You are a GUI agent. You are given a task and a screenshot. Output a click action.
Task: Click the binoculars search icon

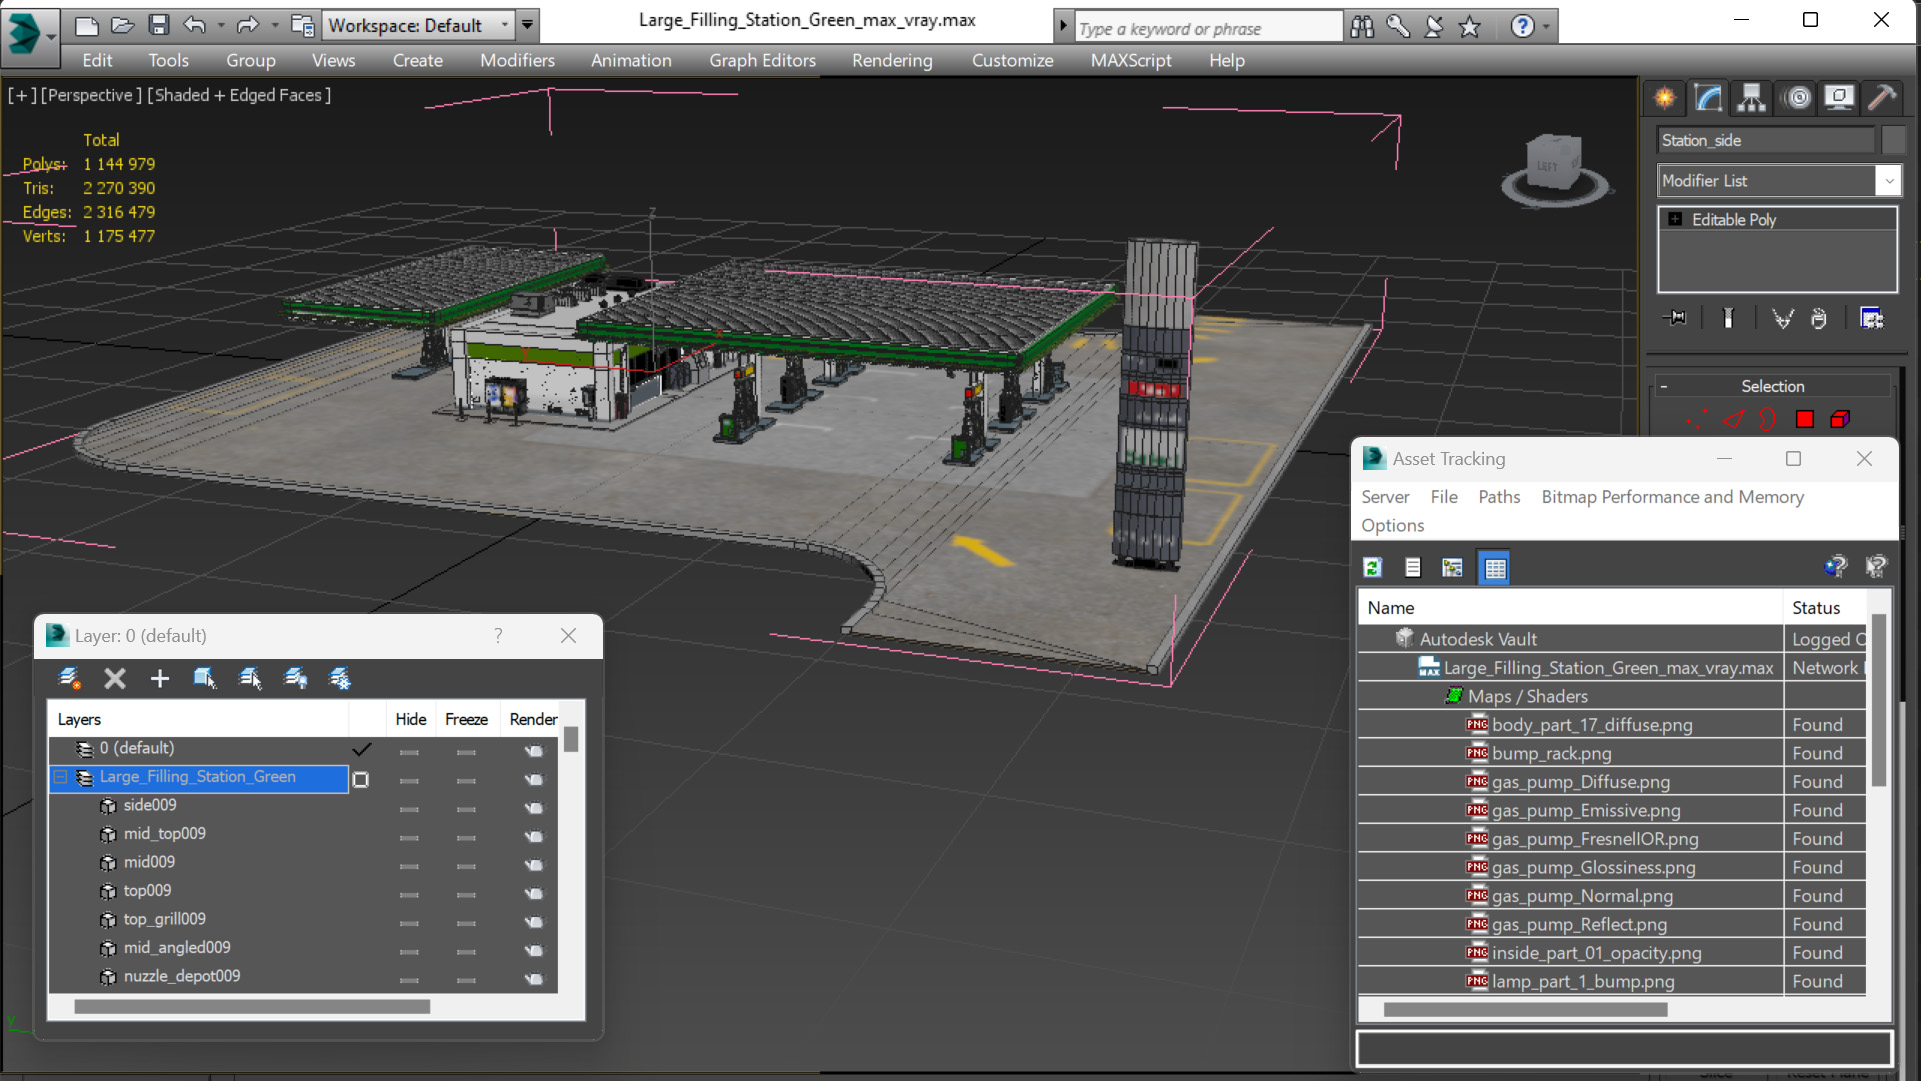(x=1362, y=27)
